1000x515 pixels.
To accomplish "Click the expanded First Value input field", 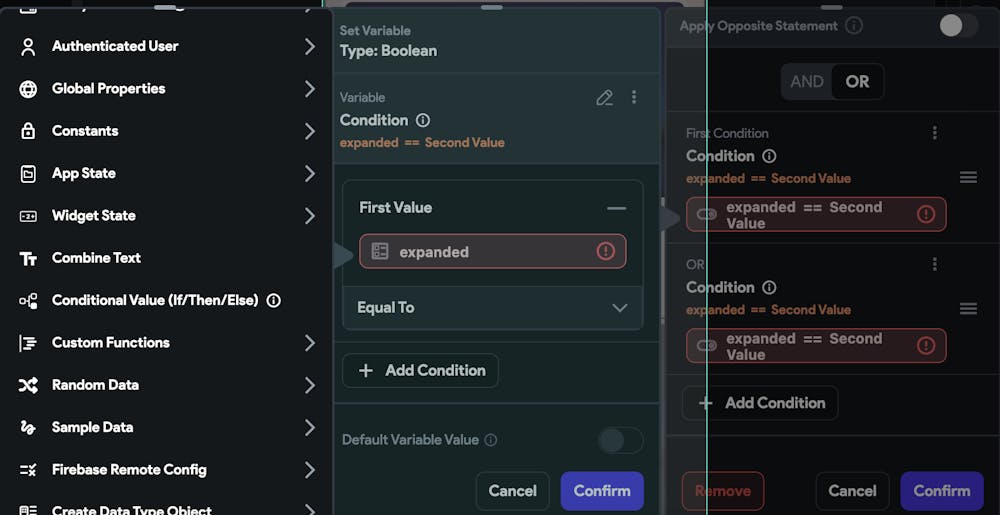I will (480, 252).
